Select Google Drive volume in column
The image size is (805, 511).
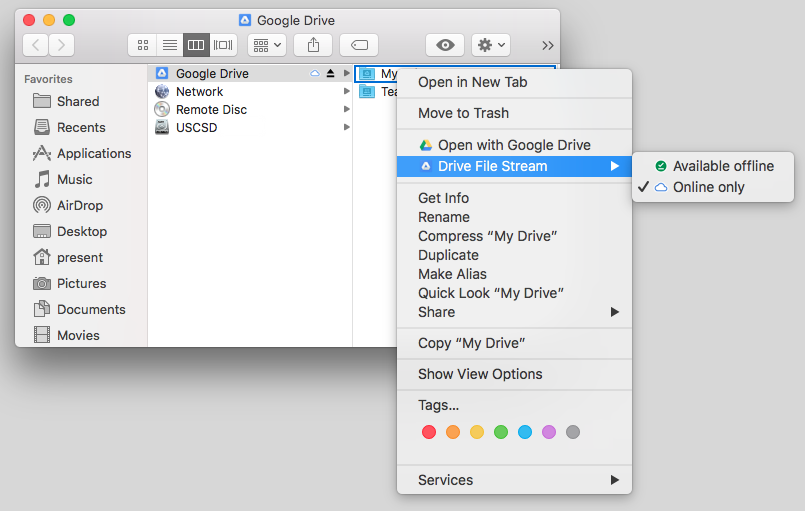click(x=250, y=73)
